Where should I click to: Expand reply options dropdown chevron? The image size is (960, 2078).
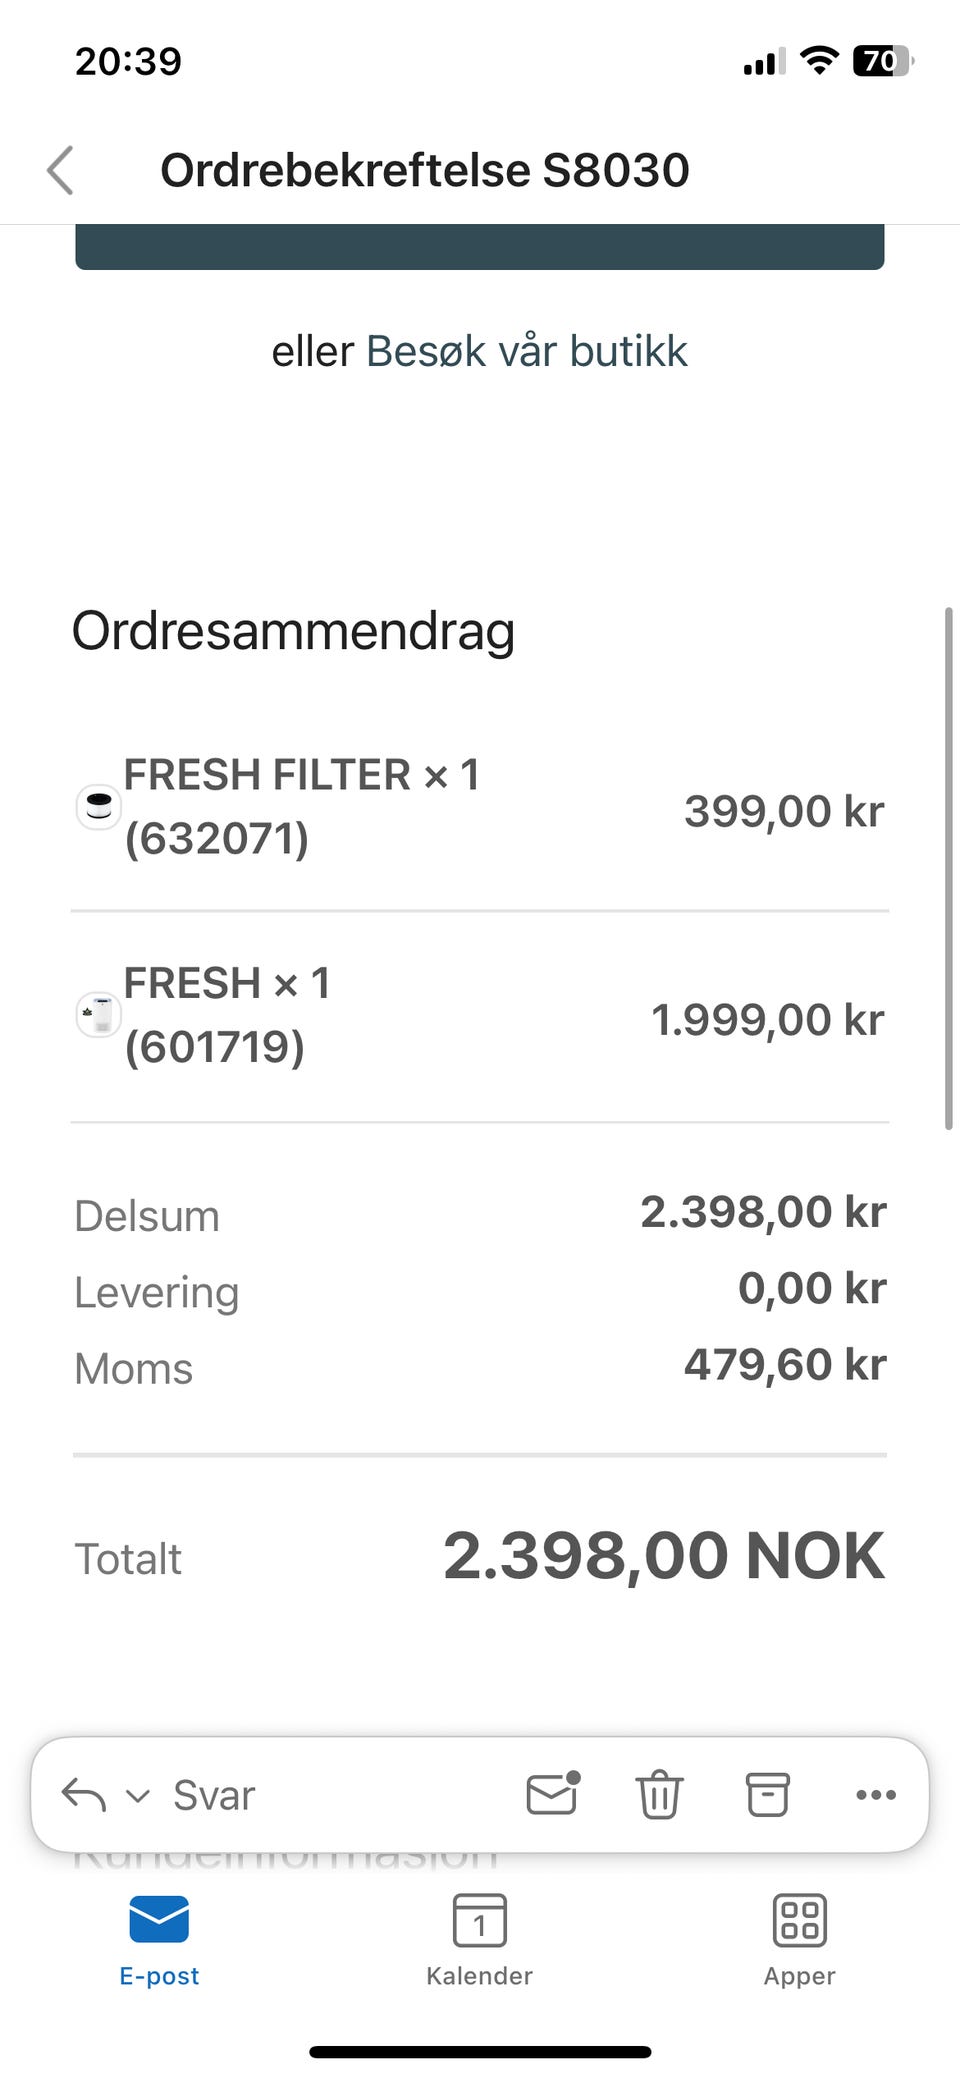(138, 1796)
